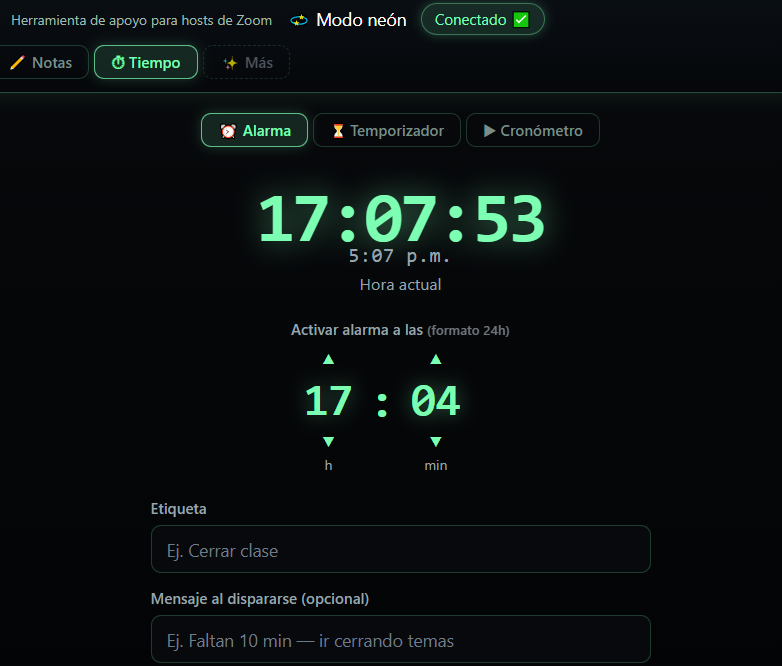Image resolution: width=782 pixels, height=666 pixels.
Task: Switch to the Temporizador mode
Action: point(387,130)
